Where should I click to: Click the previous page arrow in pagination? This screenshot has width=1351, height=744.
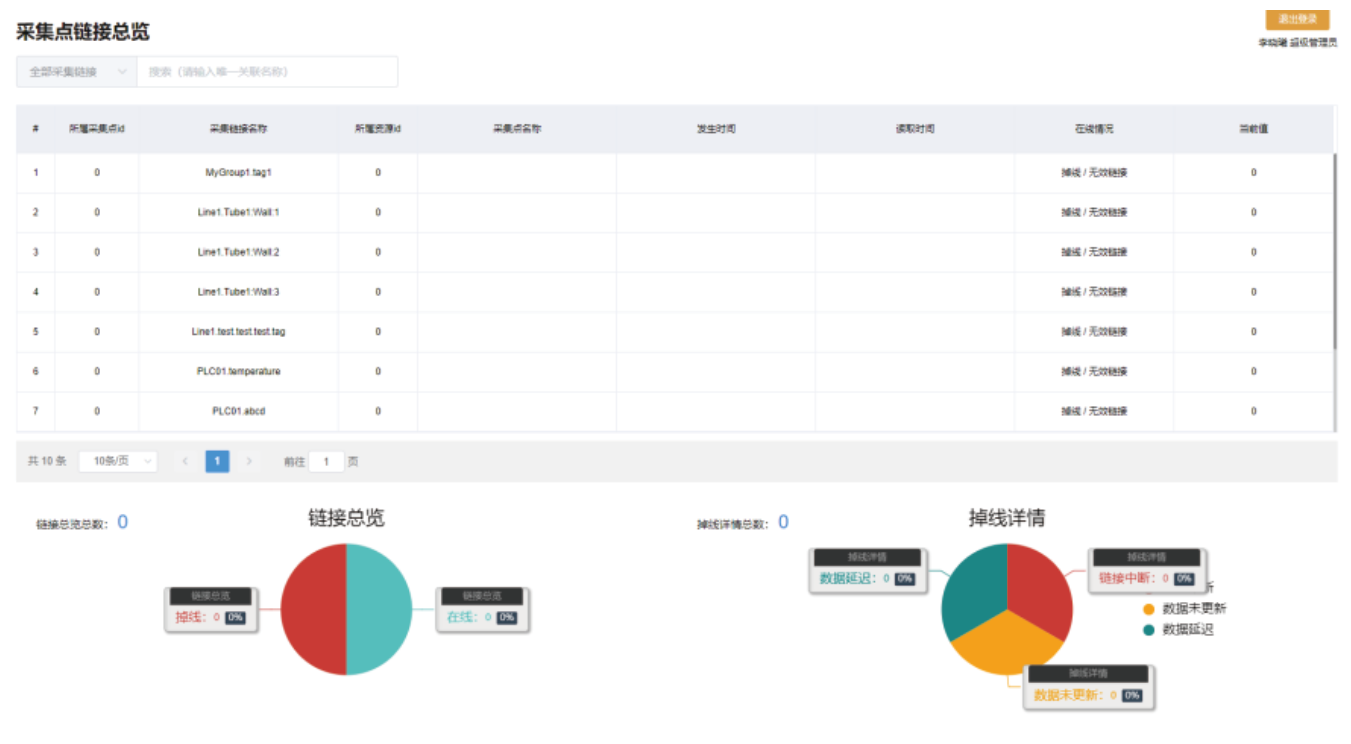tap(185, 461)
